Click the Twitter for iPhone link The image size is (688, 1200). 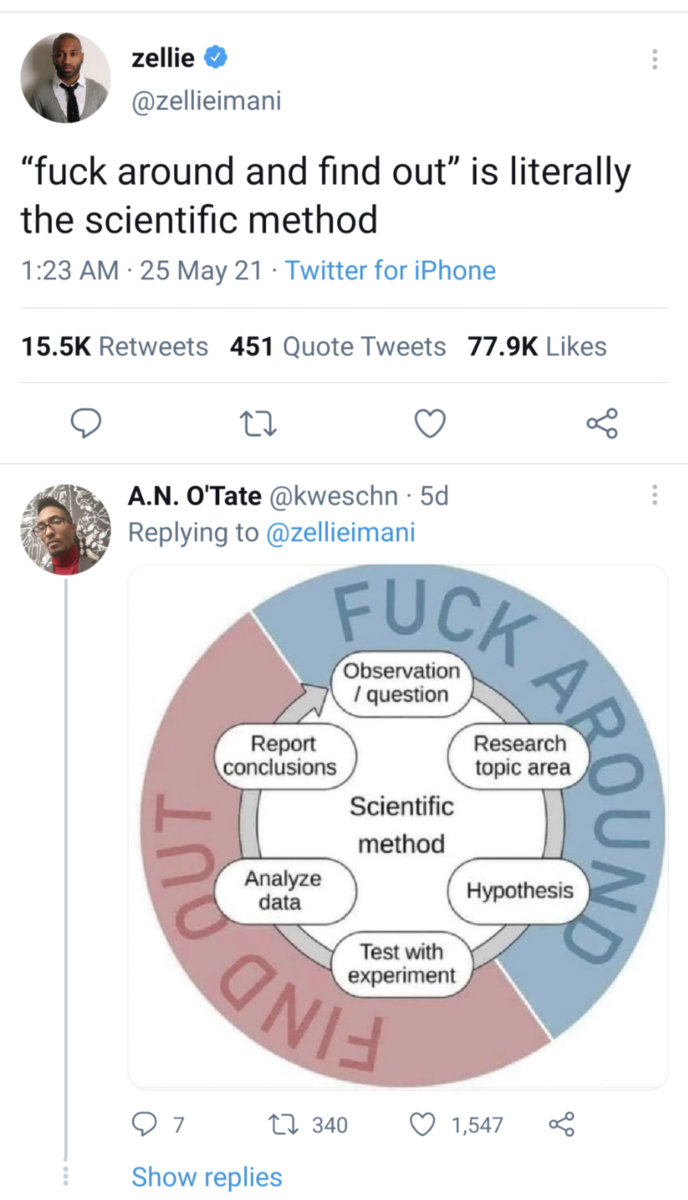point(390,271)
